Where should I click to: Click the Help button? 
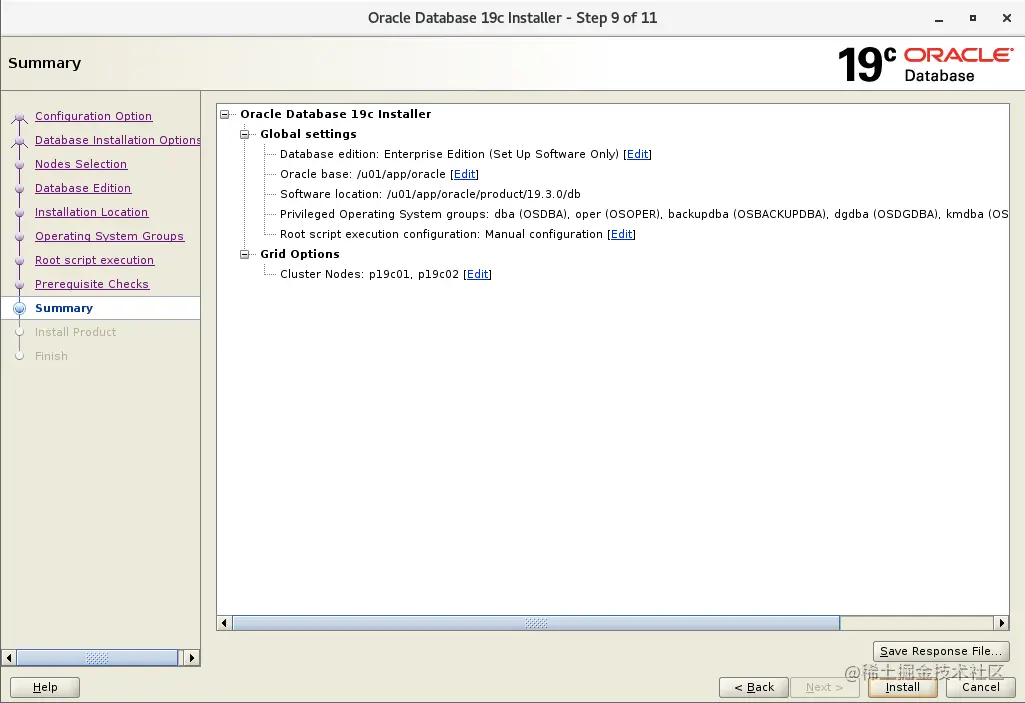tap(45, 687)
